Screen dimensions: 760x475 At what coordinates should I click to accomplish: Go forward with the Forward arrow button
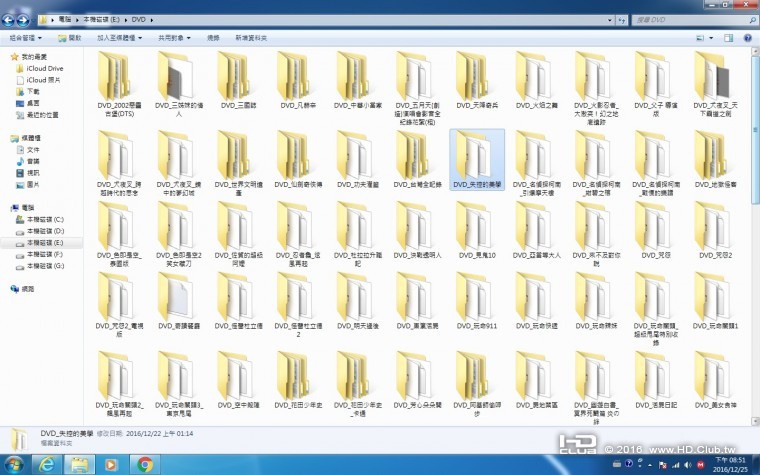(x=23, y=20)
